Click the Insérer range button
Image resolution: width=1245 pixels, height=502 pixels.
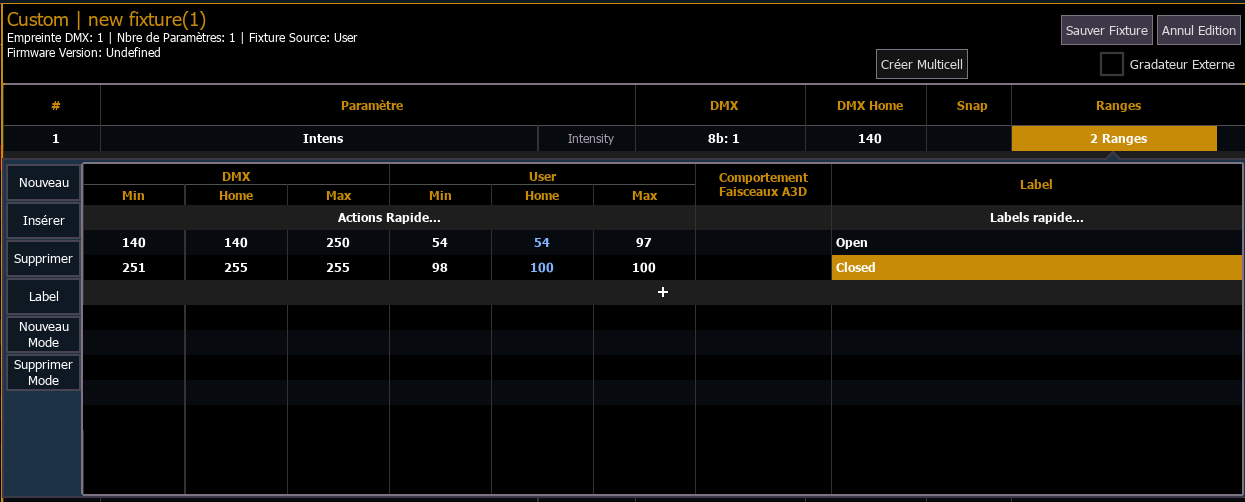pos(44,221)
